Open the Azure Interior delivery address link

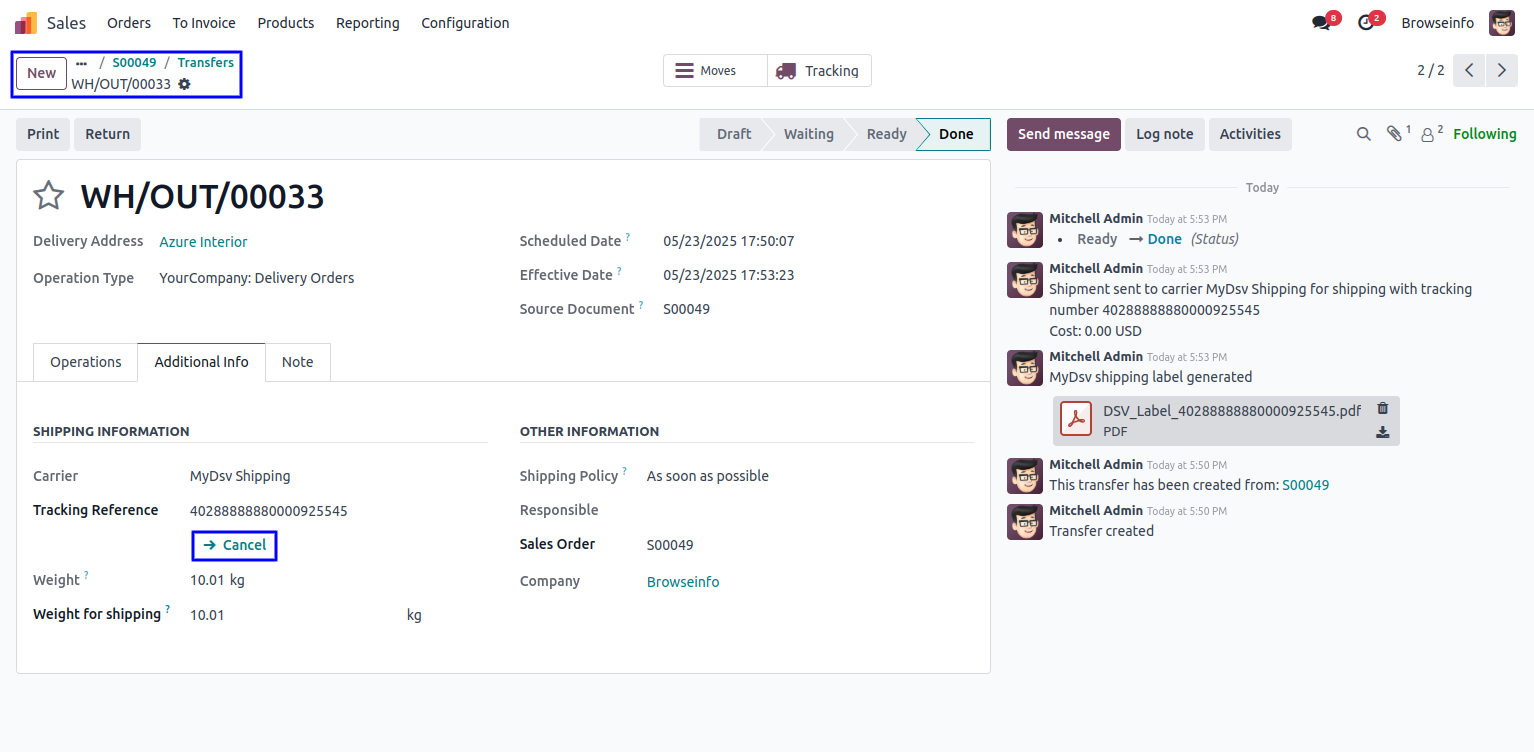[203, 242]
